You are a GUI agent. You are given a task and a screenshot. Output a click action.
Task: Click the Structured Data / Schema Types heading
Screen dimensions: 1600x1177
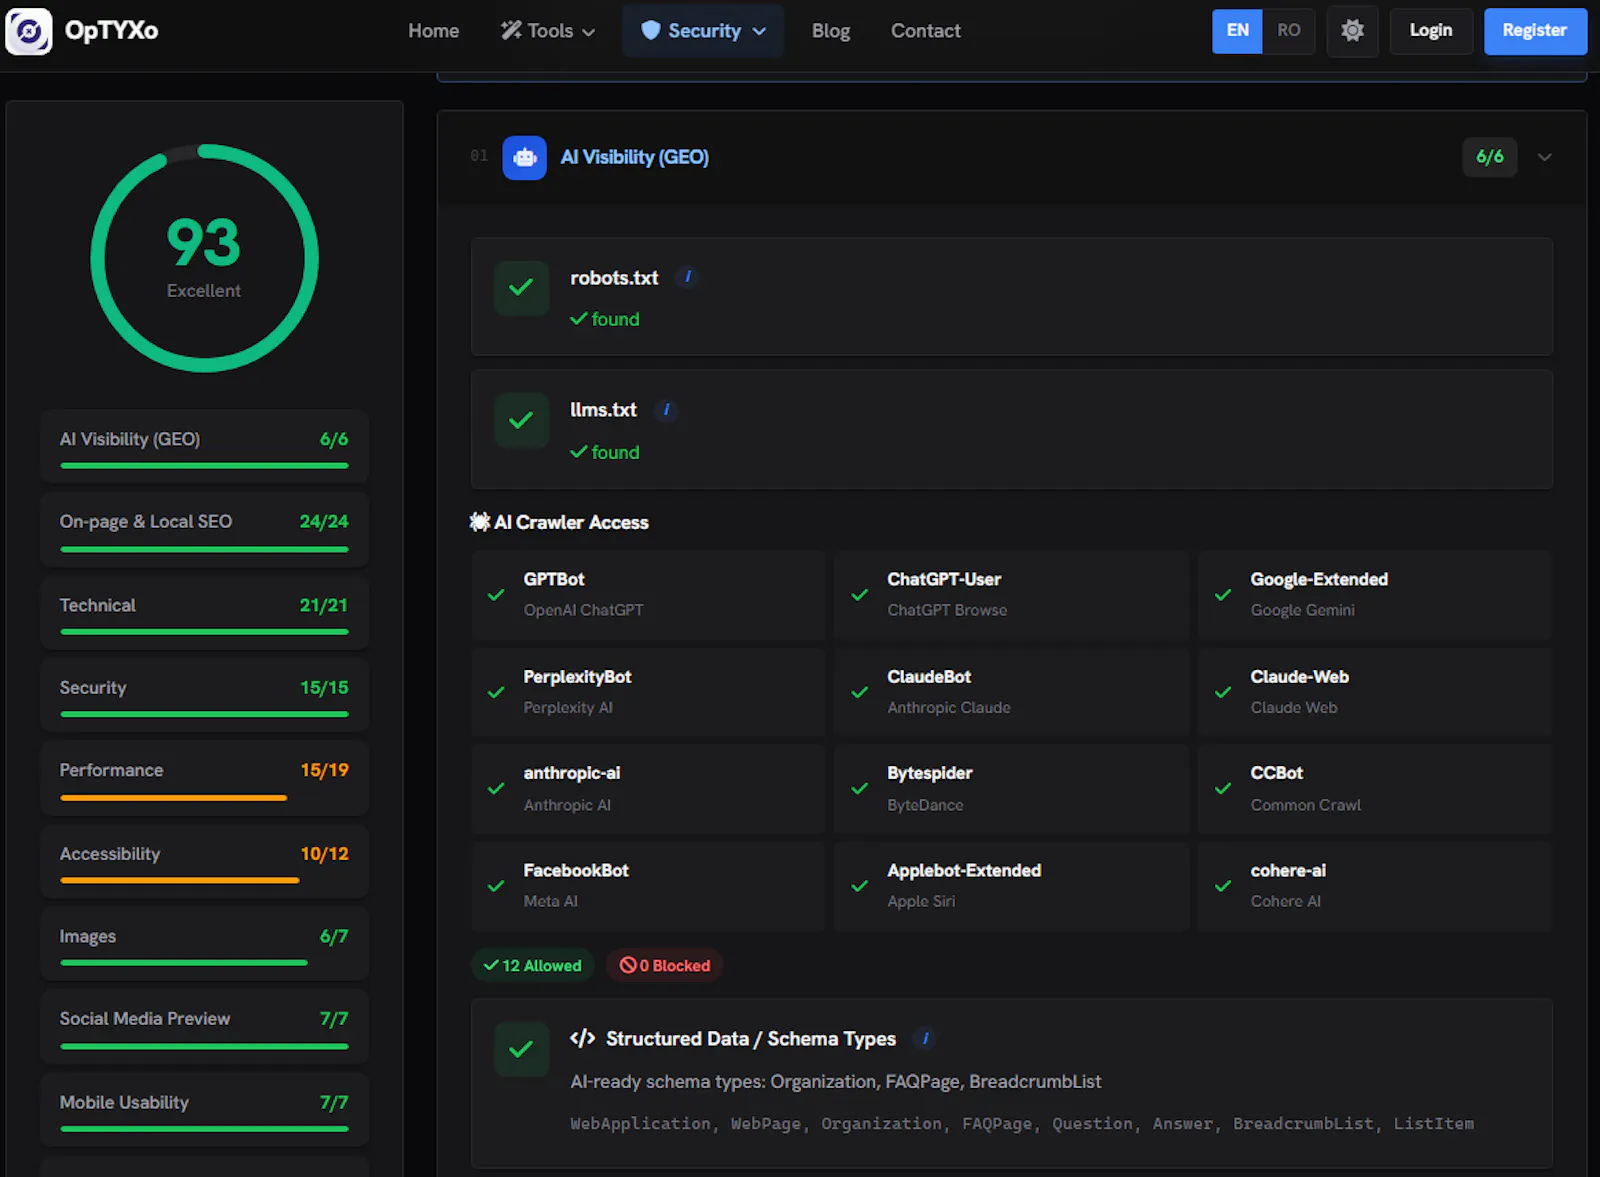751,1038
